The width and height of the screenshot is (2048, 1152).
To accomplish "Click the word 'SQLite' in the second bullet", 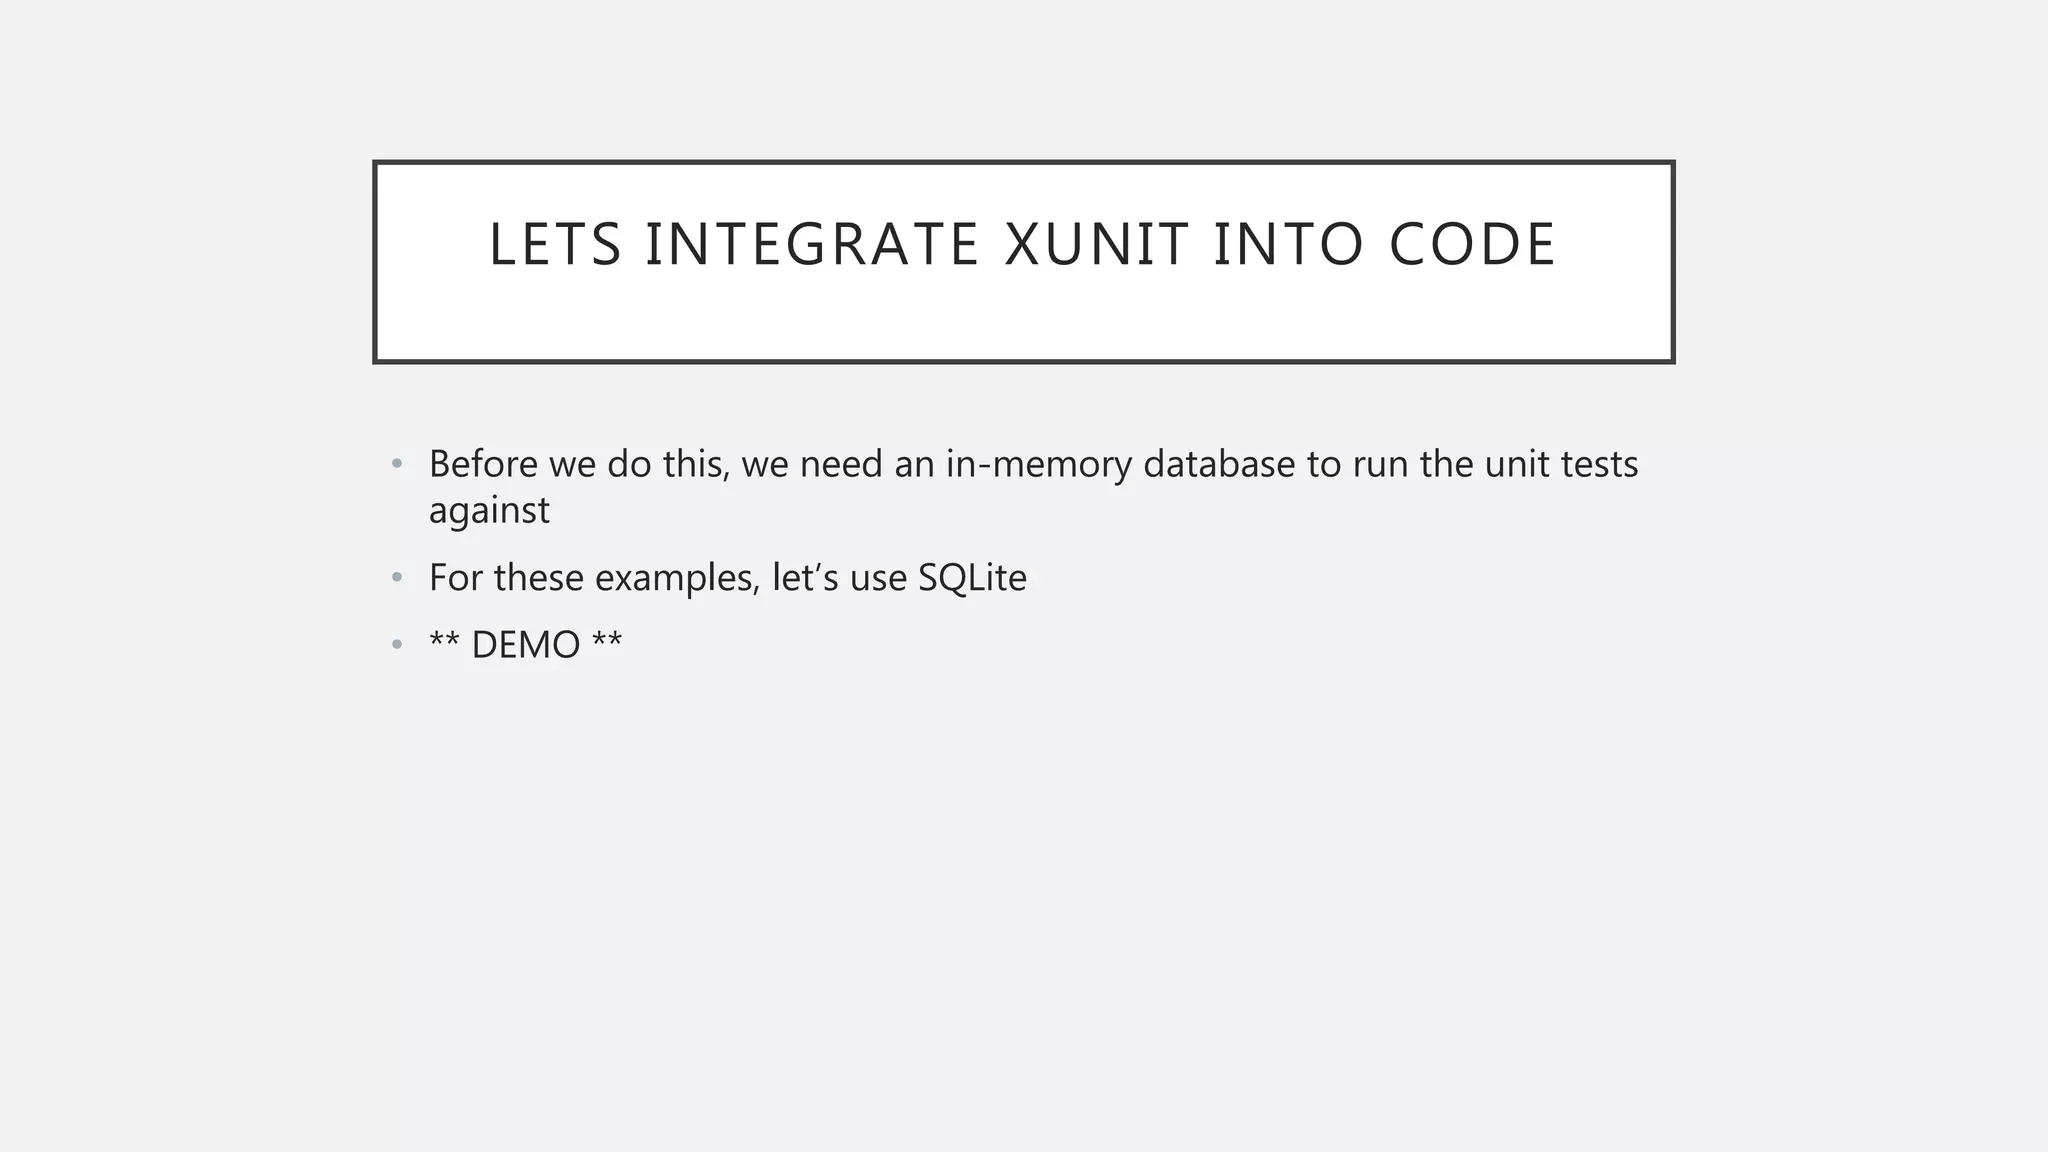I will 972,578.
